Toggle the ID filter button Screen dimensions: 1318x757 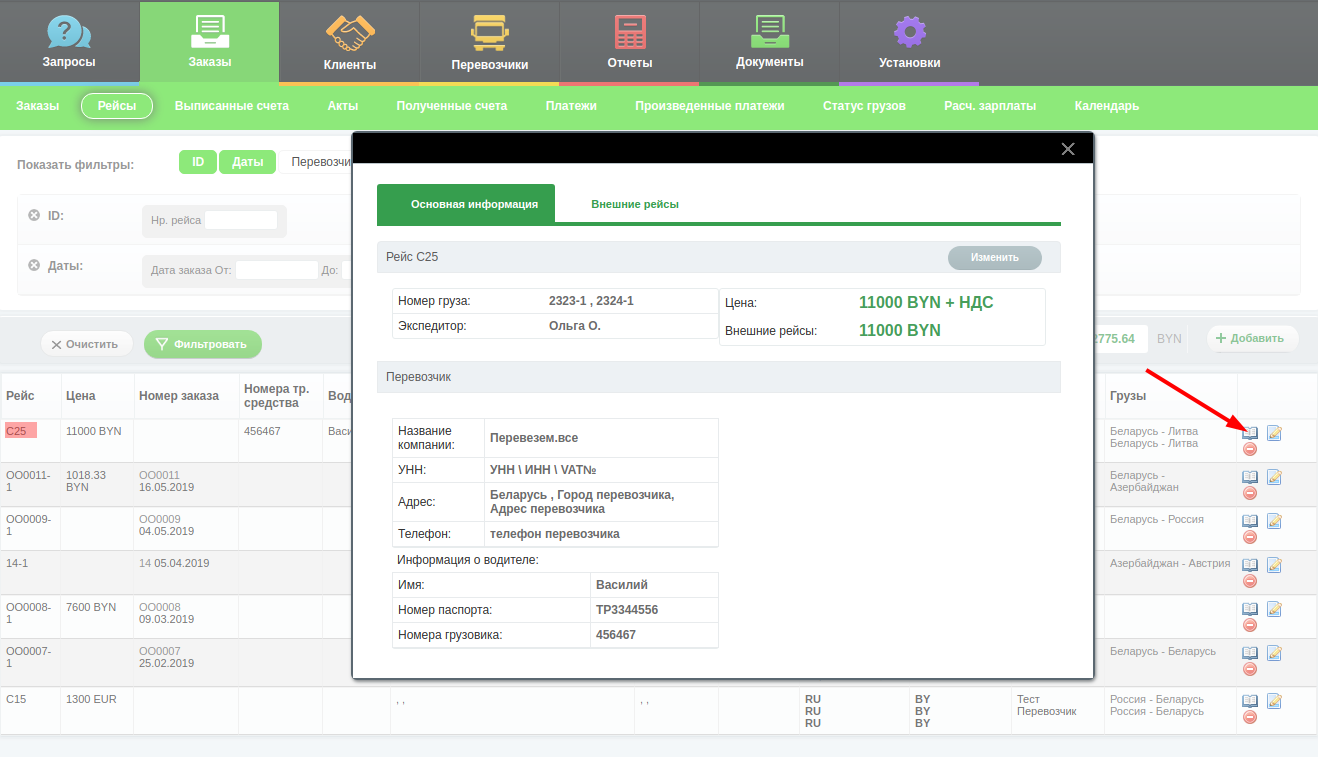(198, 162)
